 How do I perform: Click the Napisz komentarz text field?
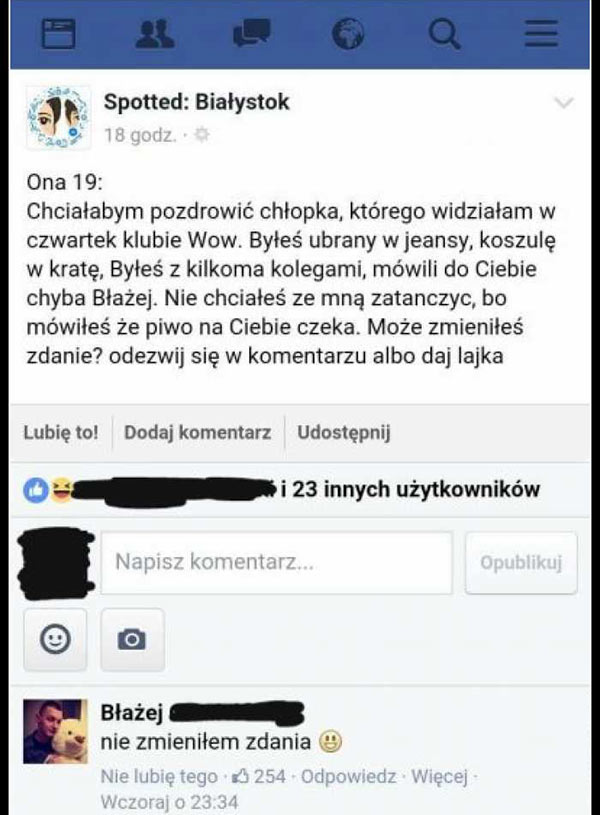click(x=277, y=562)
